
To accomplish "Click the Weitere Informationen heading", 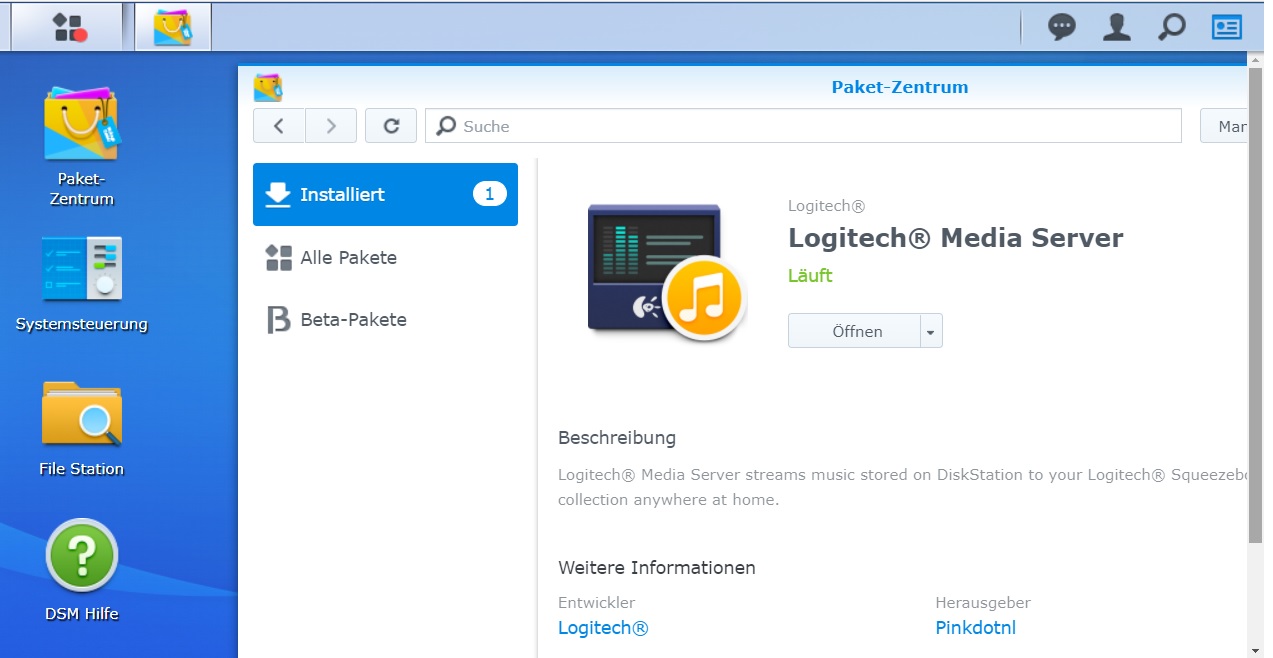I will [657, 568].
